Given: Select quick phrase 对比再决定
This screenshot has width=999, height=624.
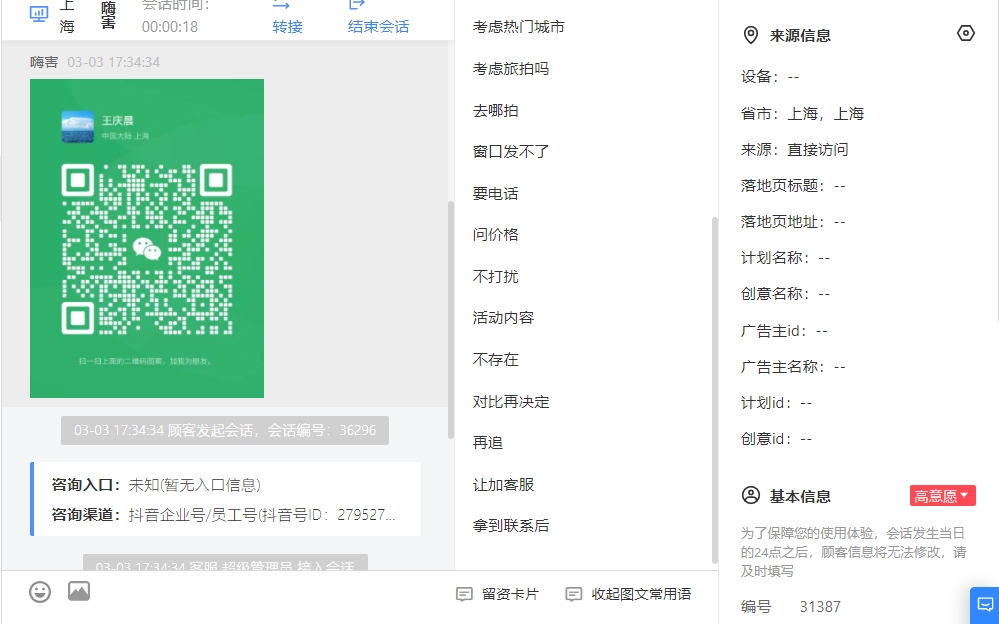Looking at the screenshot, I should coord(511,402).
